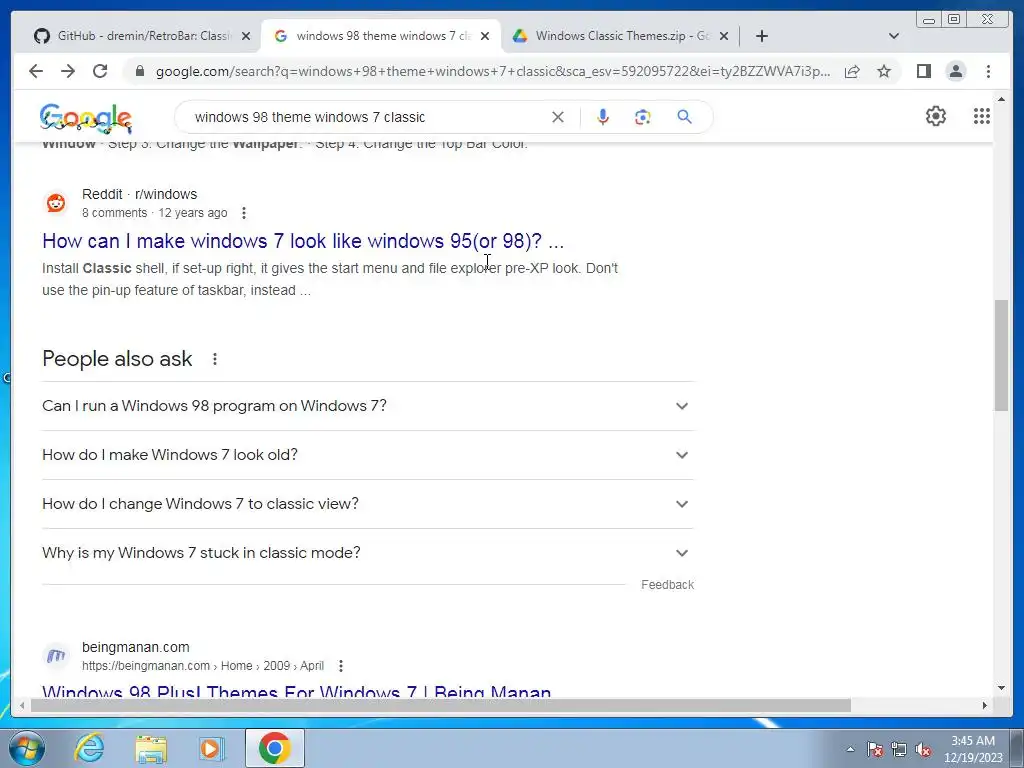This screenshot has width=1024, height=768.
Task: Bookmark this page with the star
Action: point(884,71)
